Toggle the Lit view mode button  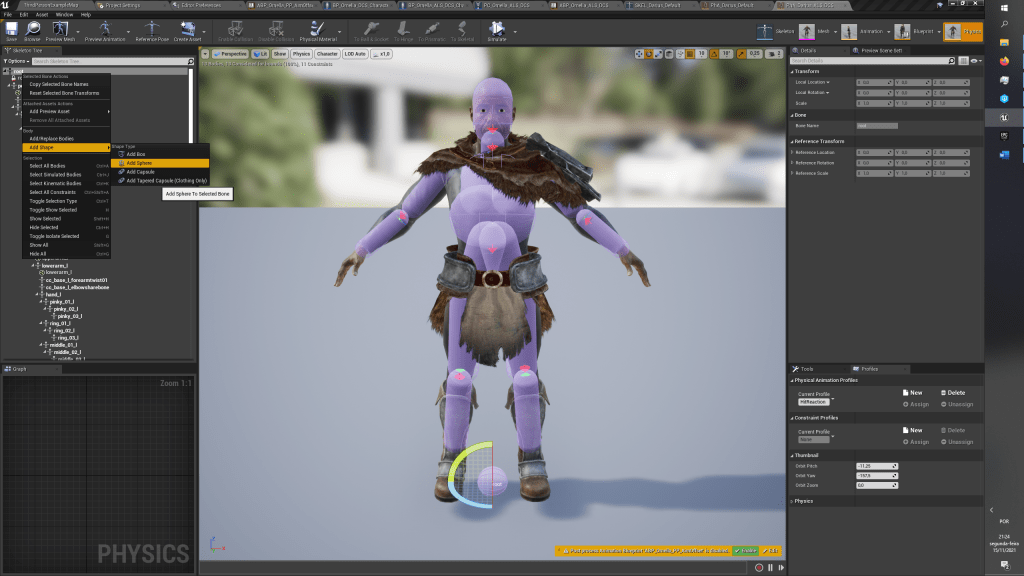260,53
